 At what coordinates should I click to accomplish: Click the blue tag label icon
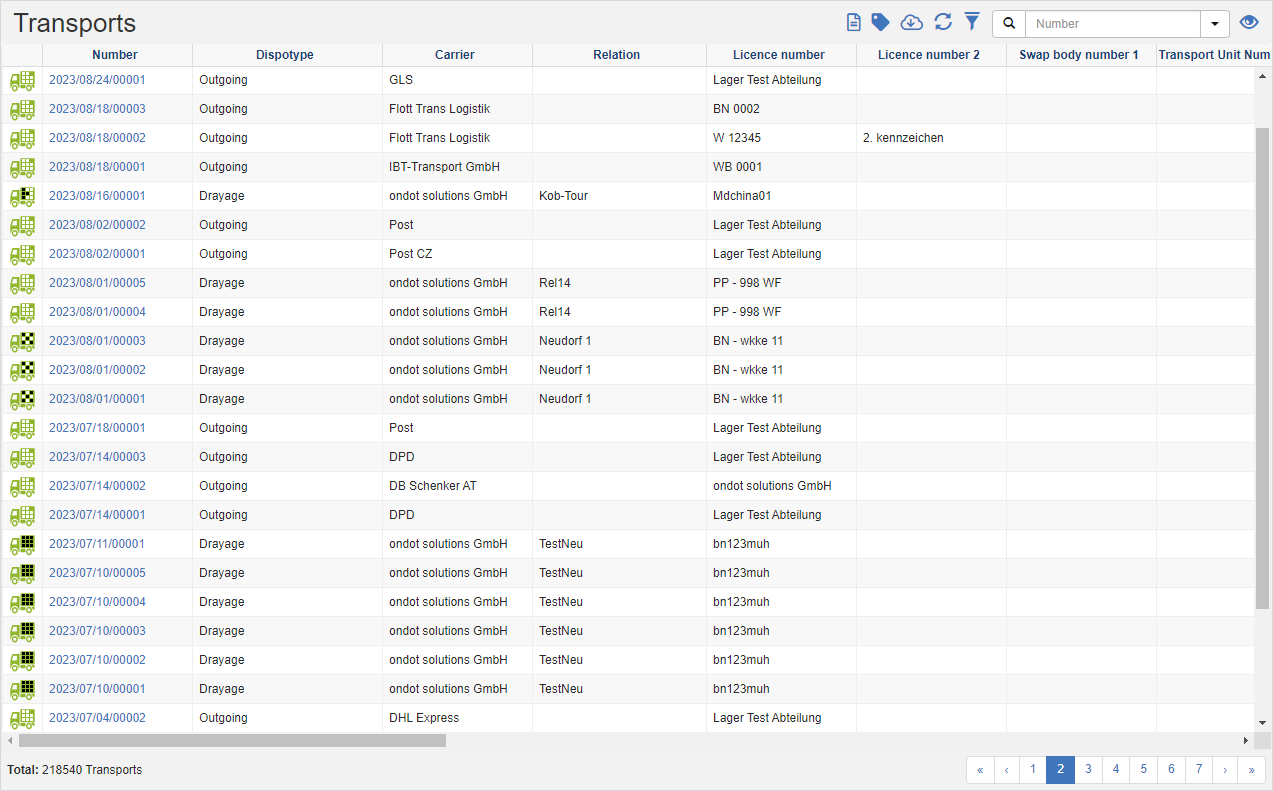[x=881, y=21]
